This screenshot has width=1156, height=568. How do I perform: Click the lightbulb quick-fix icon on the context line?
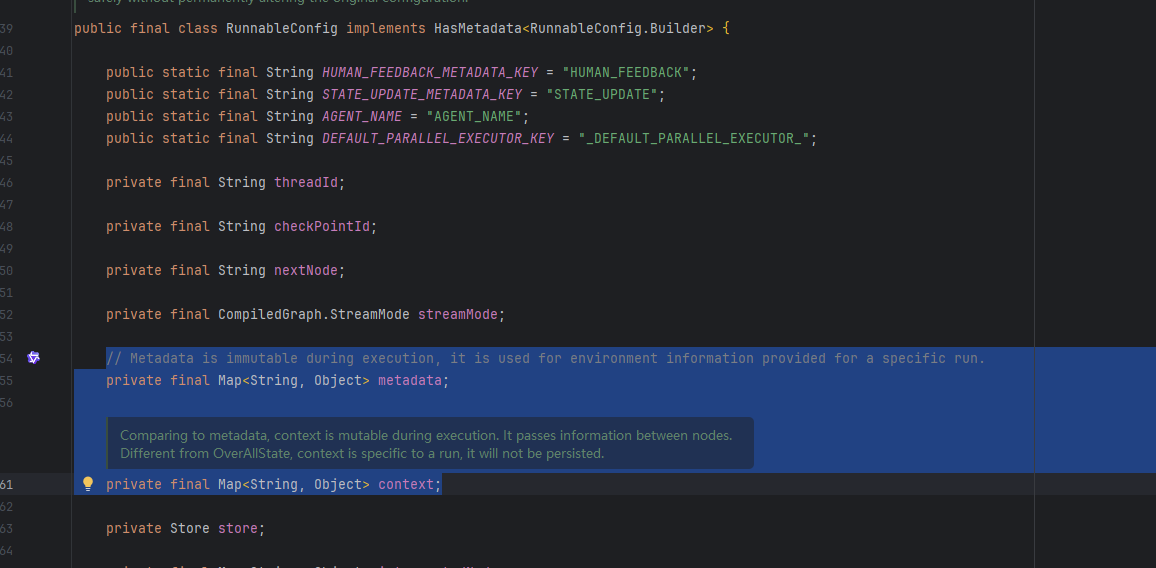(88, 484)
